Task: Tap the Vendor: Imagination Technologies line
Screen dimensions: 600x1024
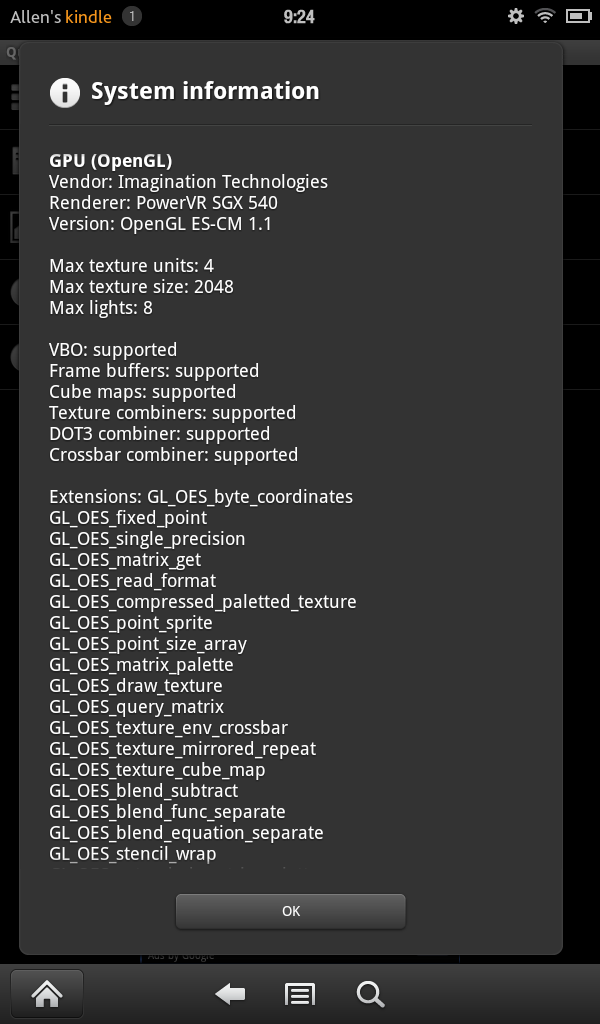Action: pos(189,182)
